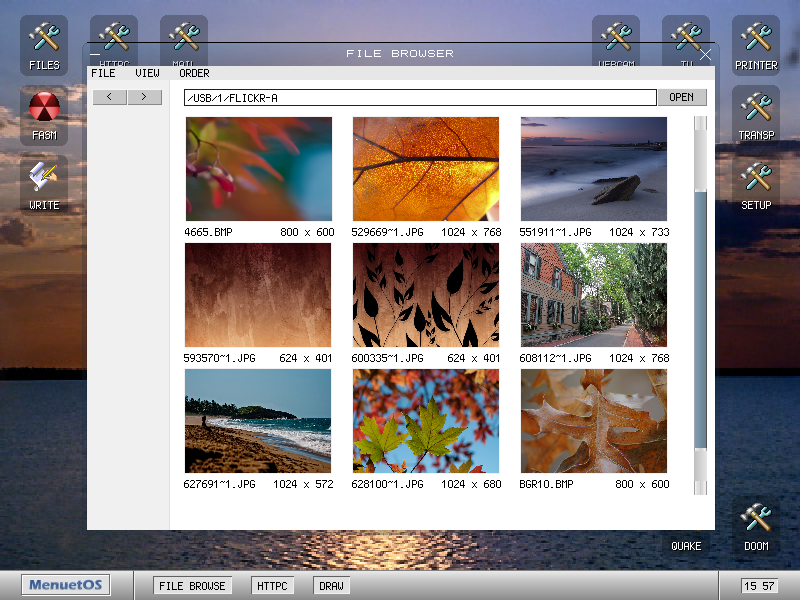Click the 600335~1.JPG filename label
This screenshot has height=600, width=800.
pos(387,358)
